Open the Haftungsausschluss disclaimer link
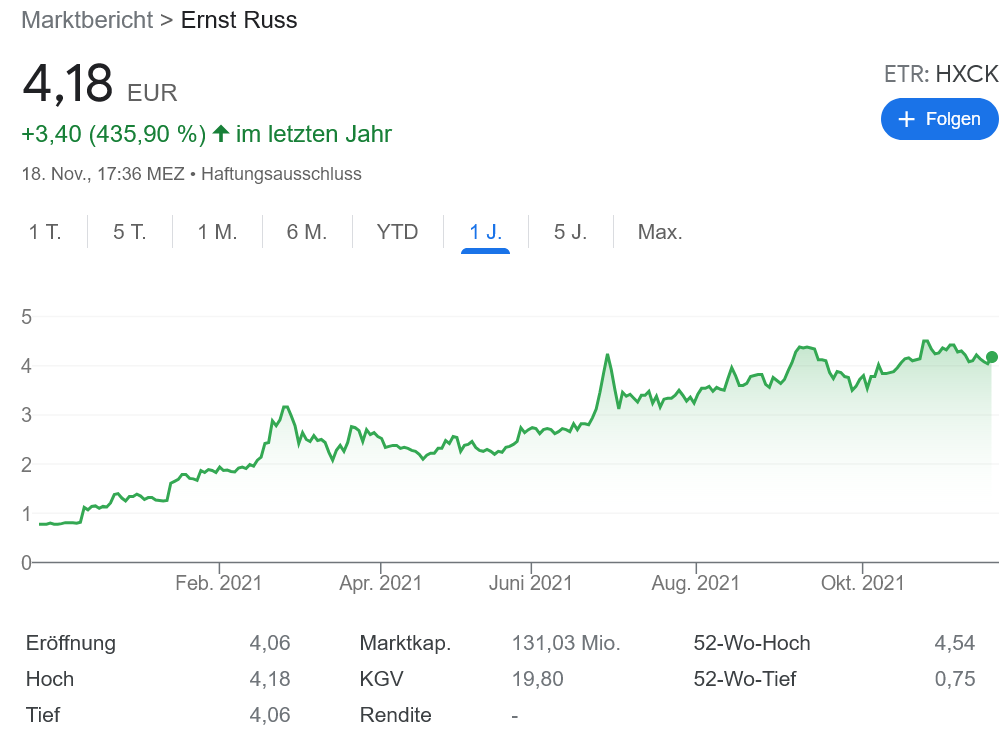Viewport: 1006px width, 738px height. pos(281,173)
